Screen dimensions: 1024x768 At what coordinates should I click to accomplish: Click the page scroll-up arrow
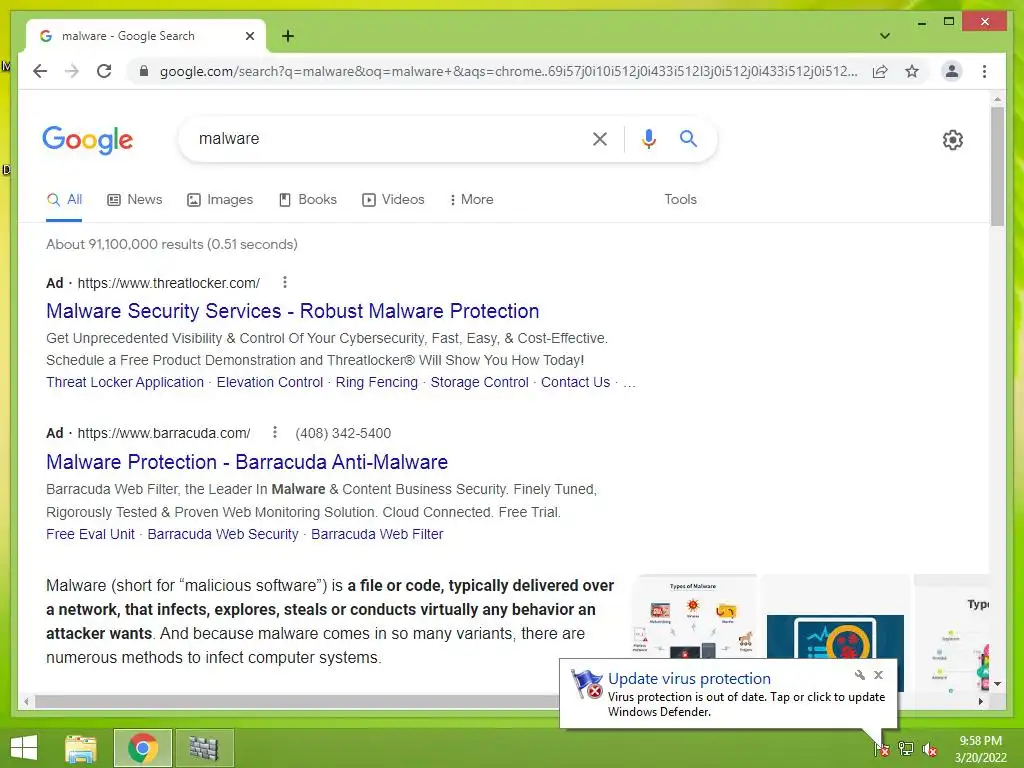(997, 100)
